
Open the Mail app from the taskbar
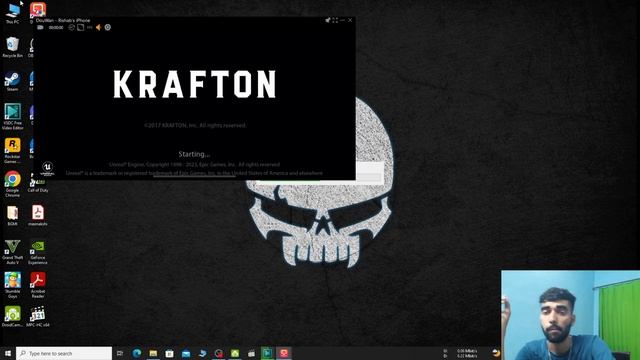(186, 353)
